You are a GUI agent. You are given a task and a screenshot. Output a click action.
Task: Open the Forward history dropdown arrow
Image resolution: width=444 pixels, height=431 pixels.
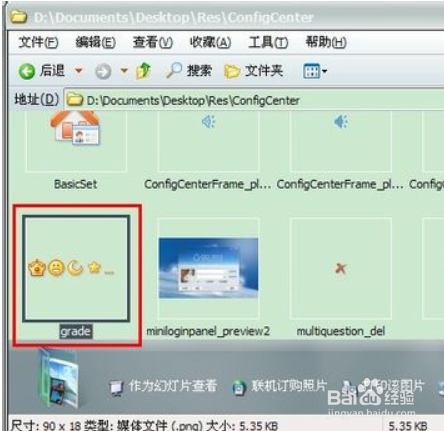point(124,71)
